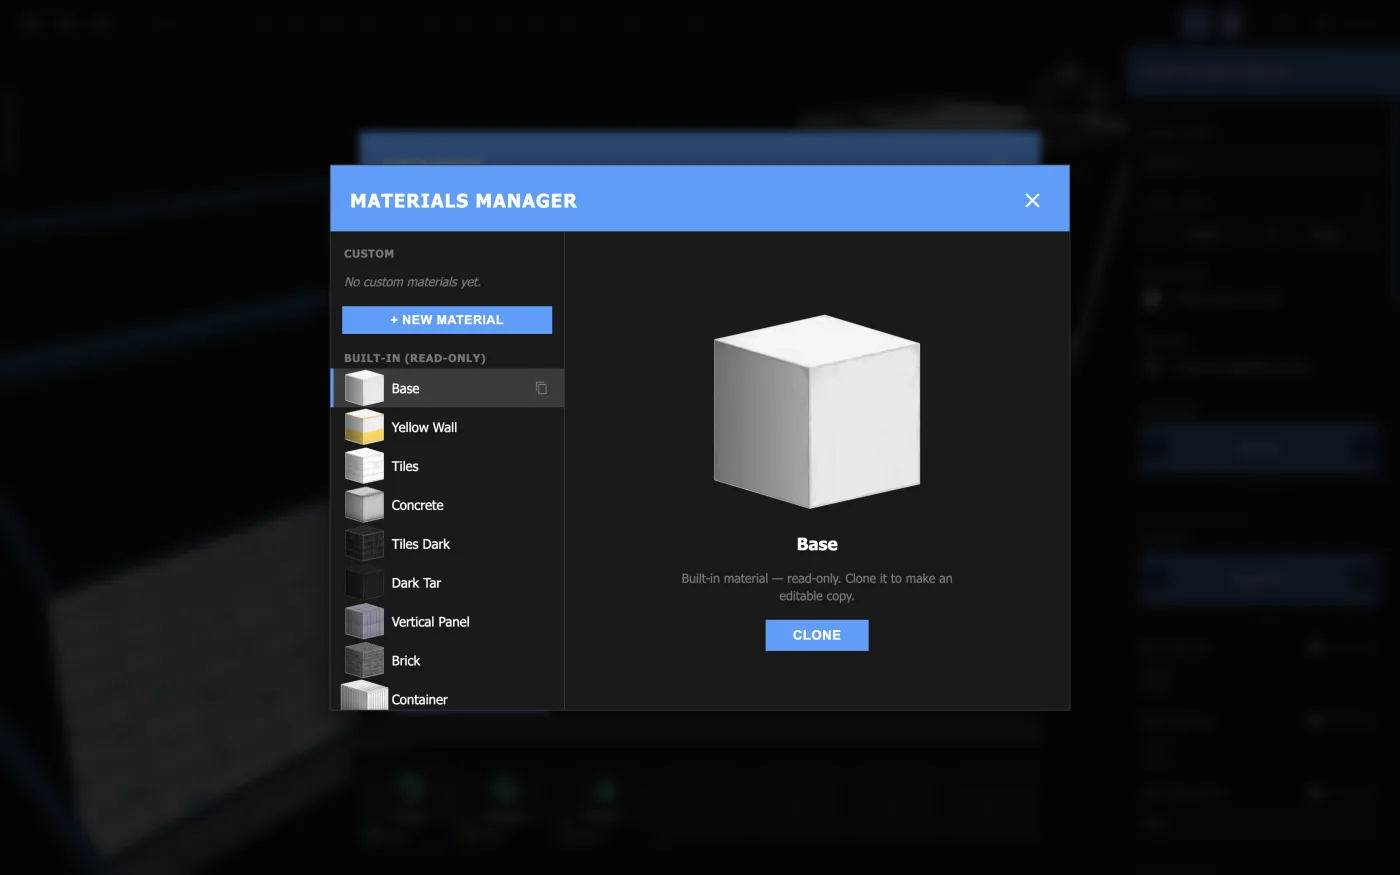Viewport: 1400px width, 875px height.
Task: Select the Container material thumbnail
Action: (x=364, y=696)
